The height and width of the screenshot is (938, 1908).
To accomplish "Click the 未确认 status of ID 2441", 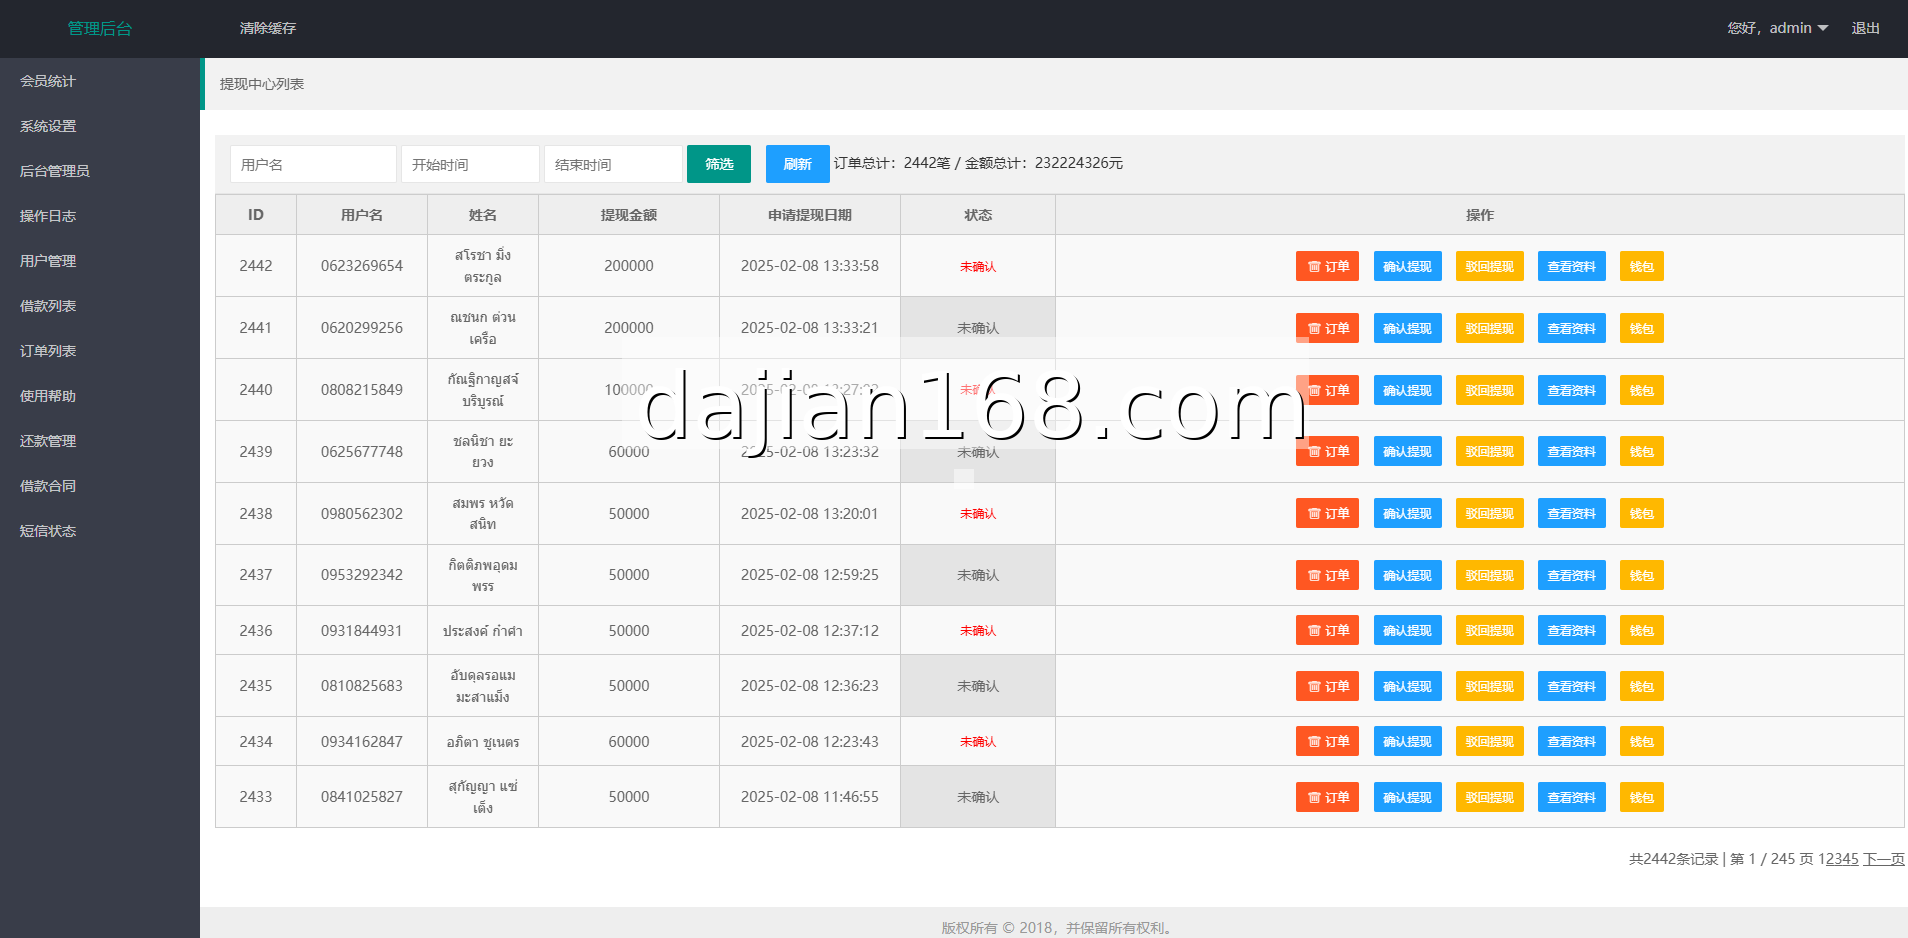I will (x=978, y=328).
